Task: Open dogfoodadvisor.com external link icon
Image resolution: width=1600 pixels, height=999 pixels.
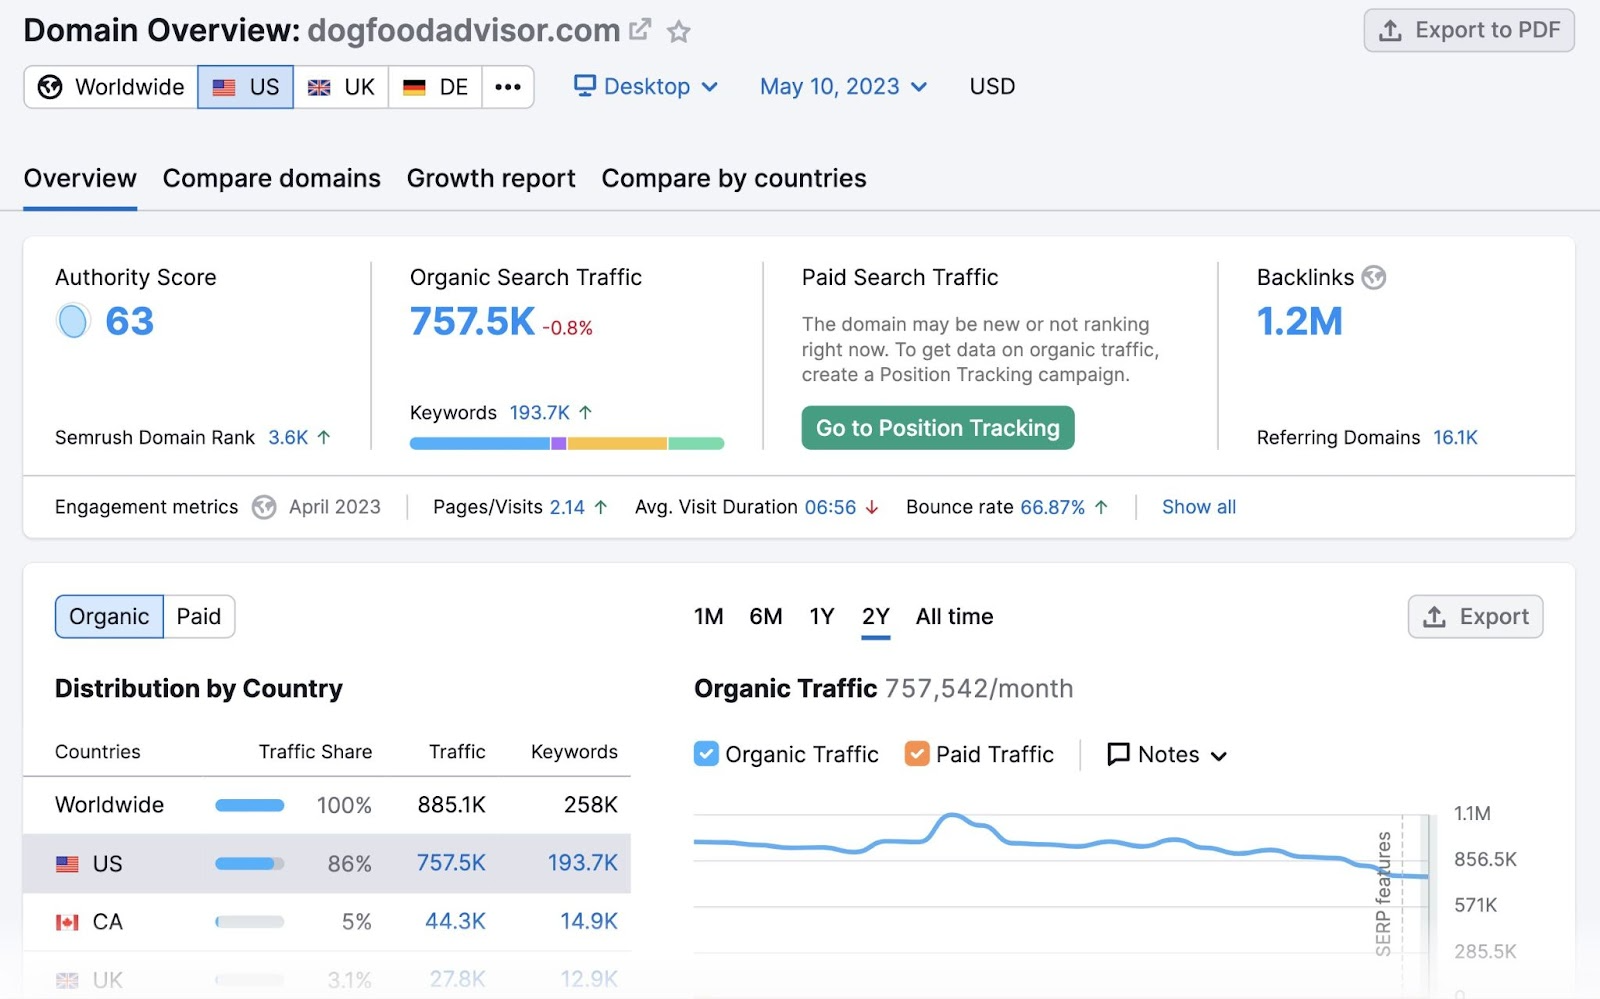Action: point(640,30)
